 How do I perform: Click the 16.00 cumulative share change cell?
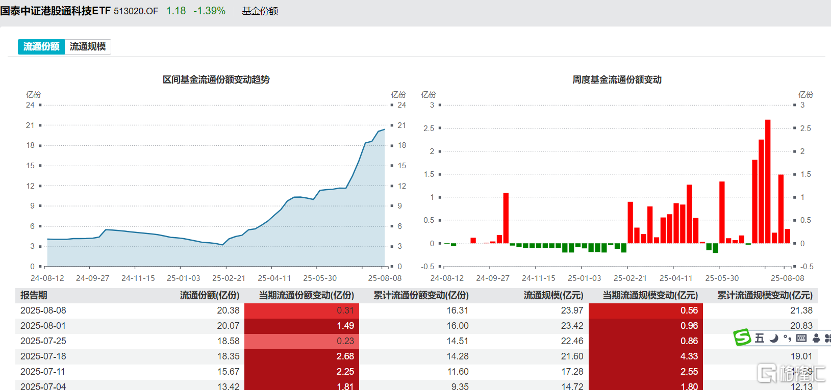[x=458, y=326]
